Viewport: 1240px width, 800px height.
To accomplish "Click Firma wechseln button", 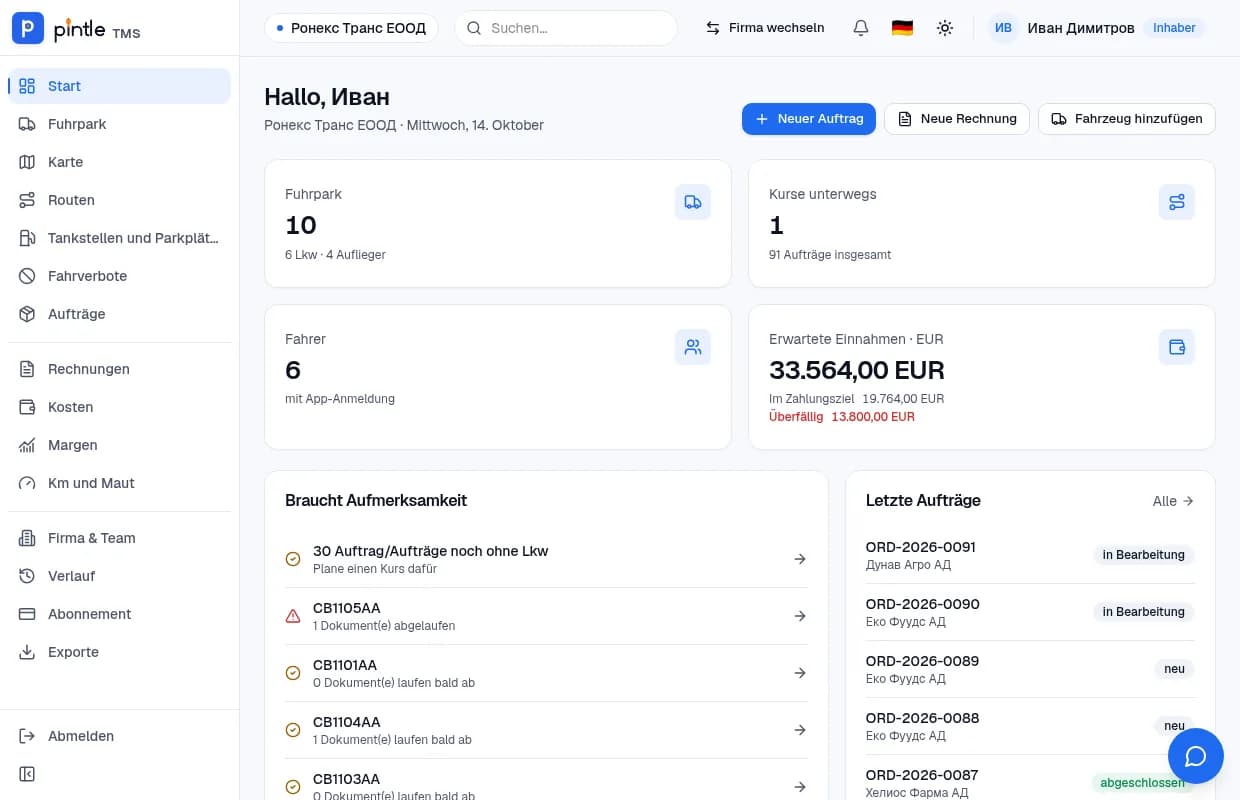I will [x=765, y=28].
